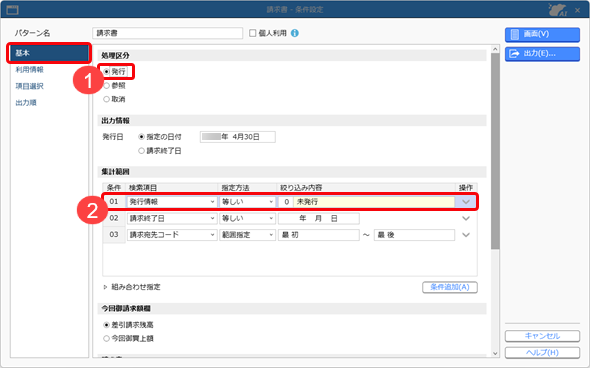Image resolution: width=590 pixels, height=368 pixels.
Task: Click the vertical scrollbar thumb
Action: tap(495, 151)
